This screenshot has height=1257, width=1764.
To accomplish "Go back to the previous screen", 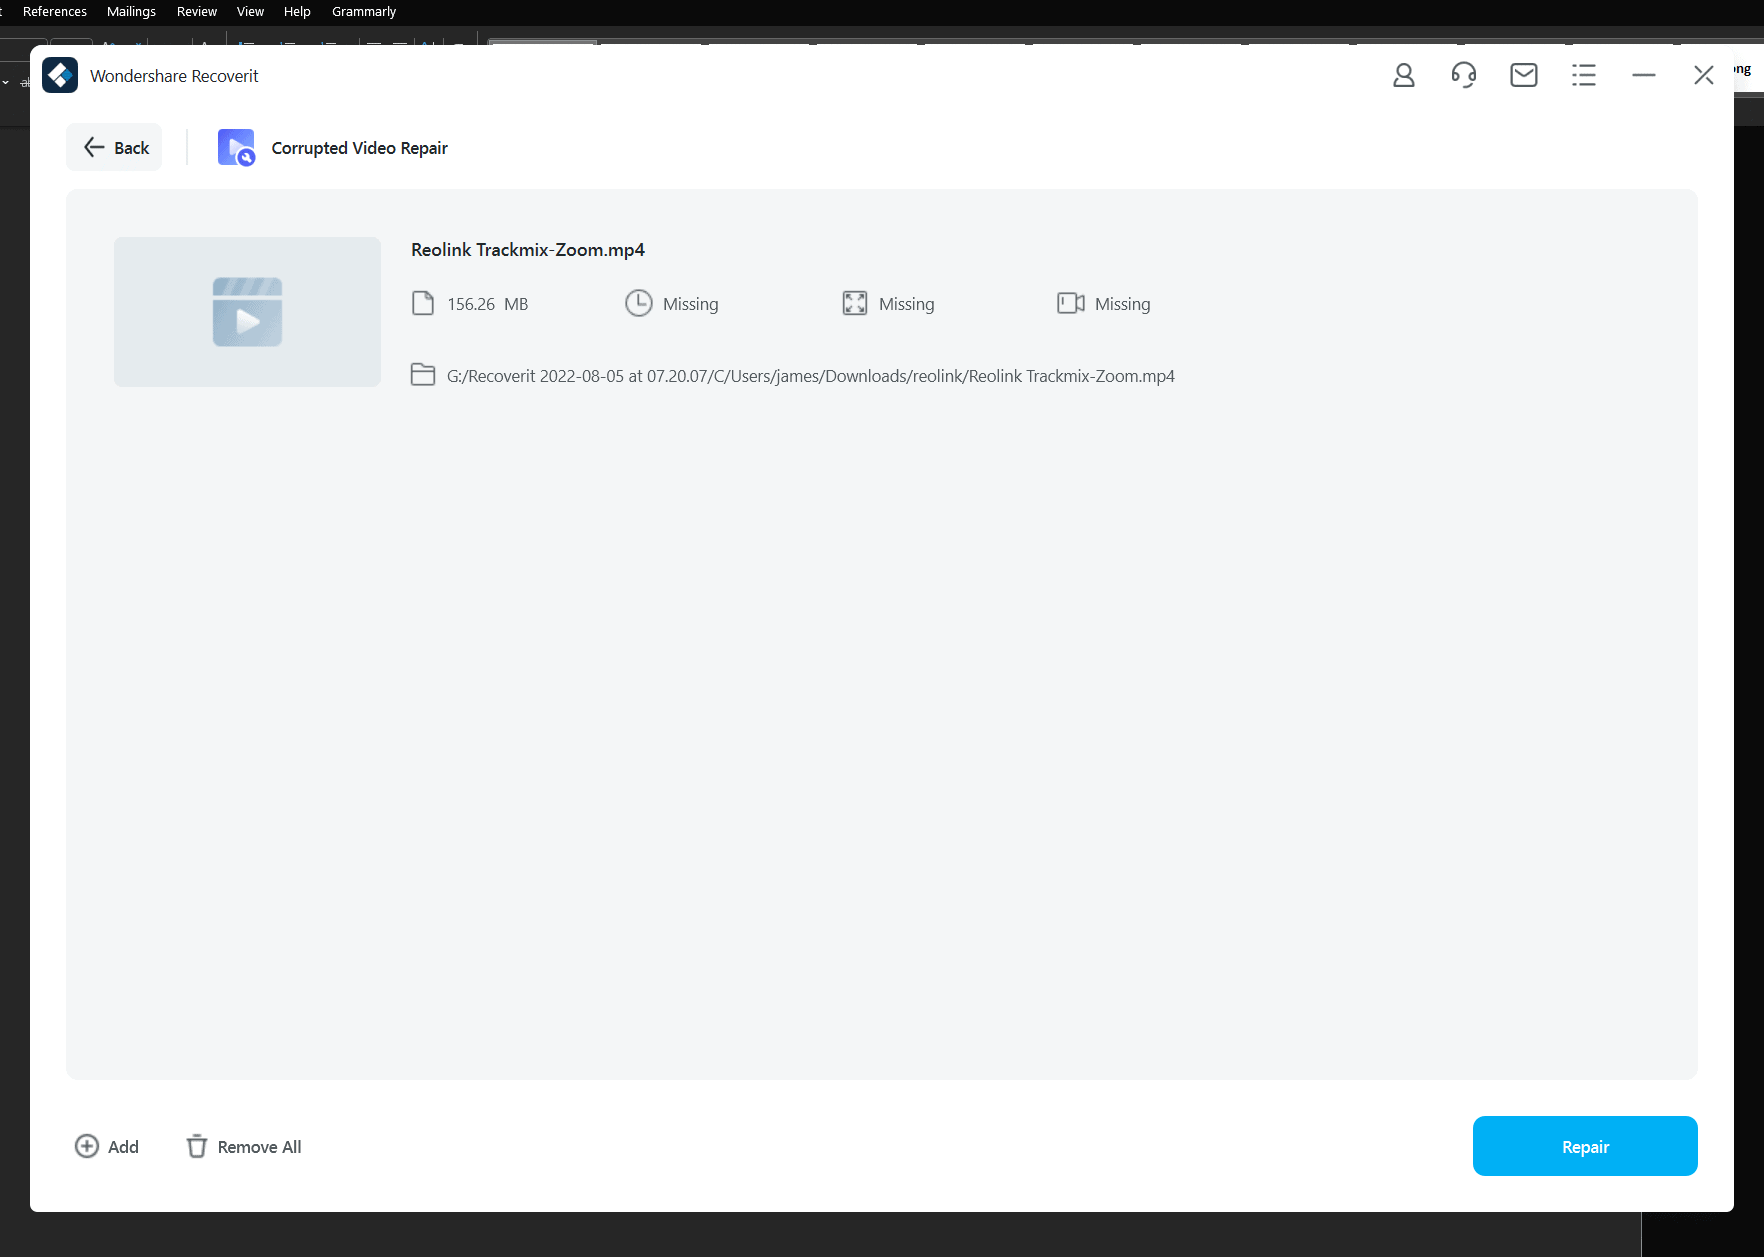I will point(115,148).
